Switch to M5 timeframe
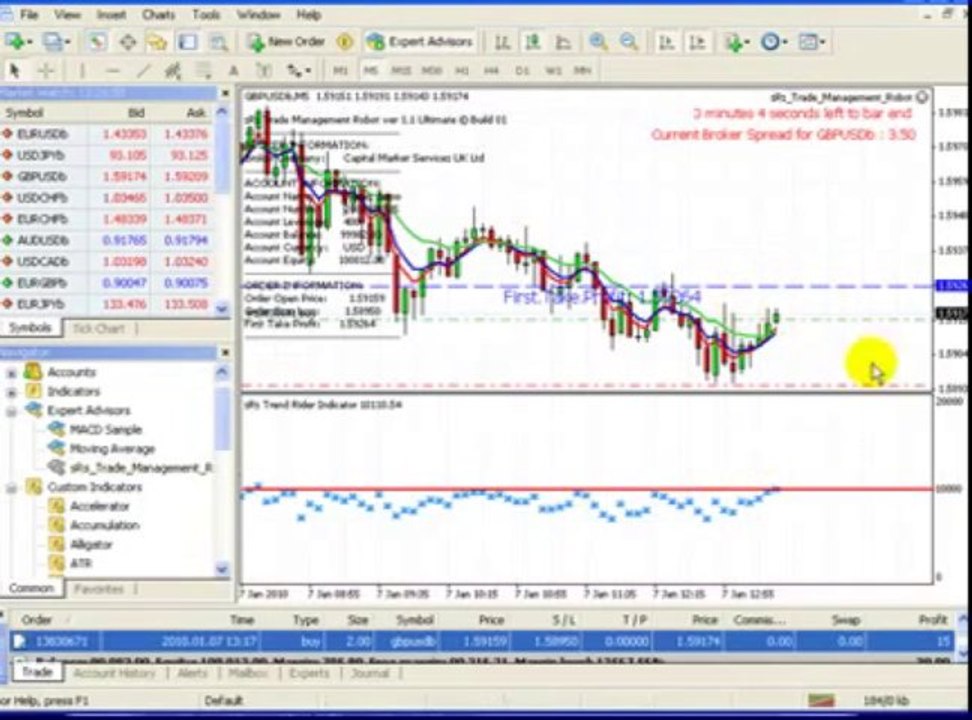Screen dimensions: 972x720 (370, 71)
